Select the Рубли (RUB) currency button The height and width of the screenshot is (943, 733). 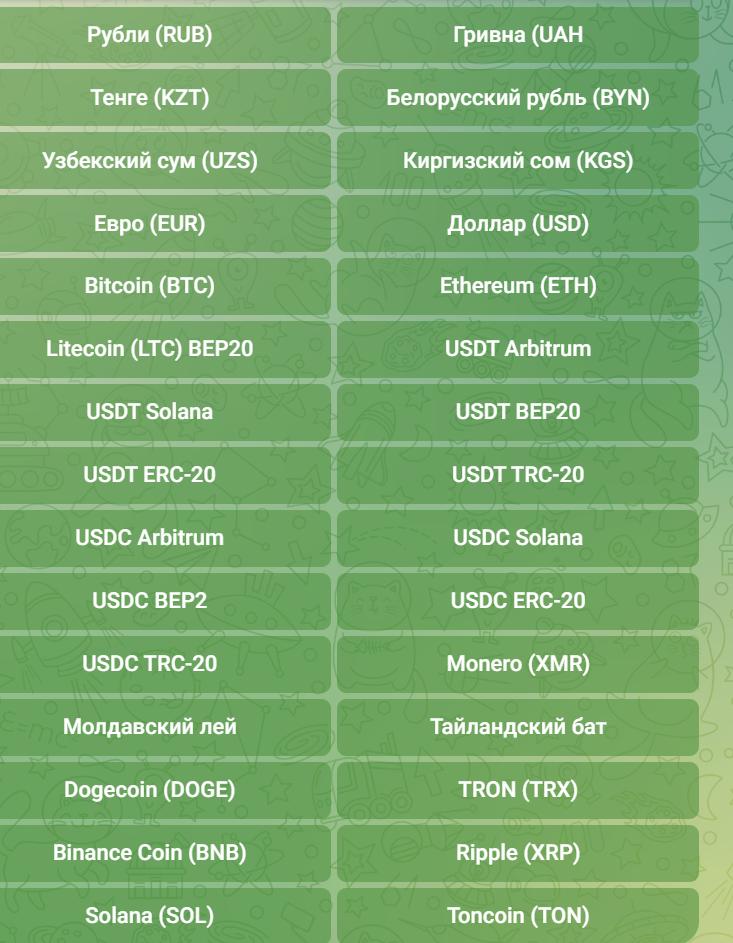[x=150, y=36]
